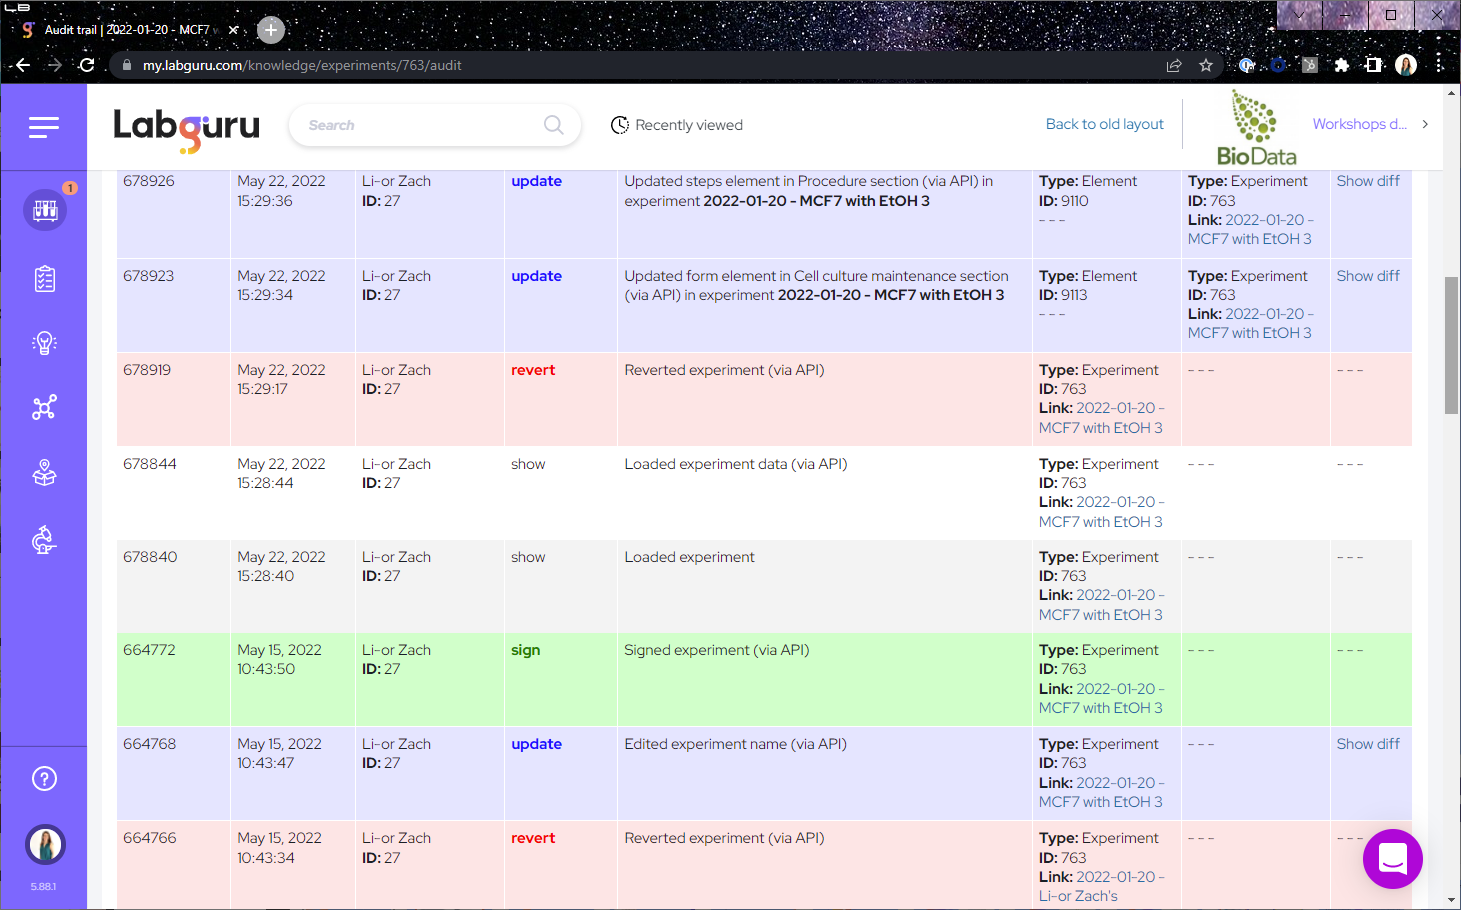Click the microscope icon in sidebar
This screenshot has width=1461, height=910.
pos(45,540)
